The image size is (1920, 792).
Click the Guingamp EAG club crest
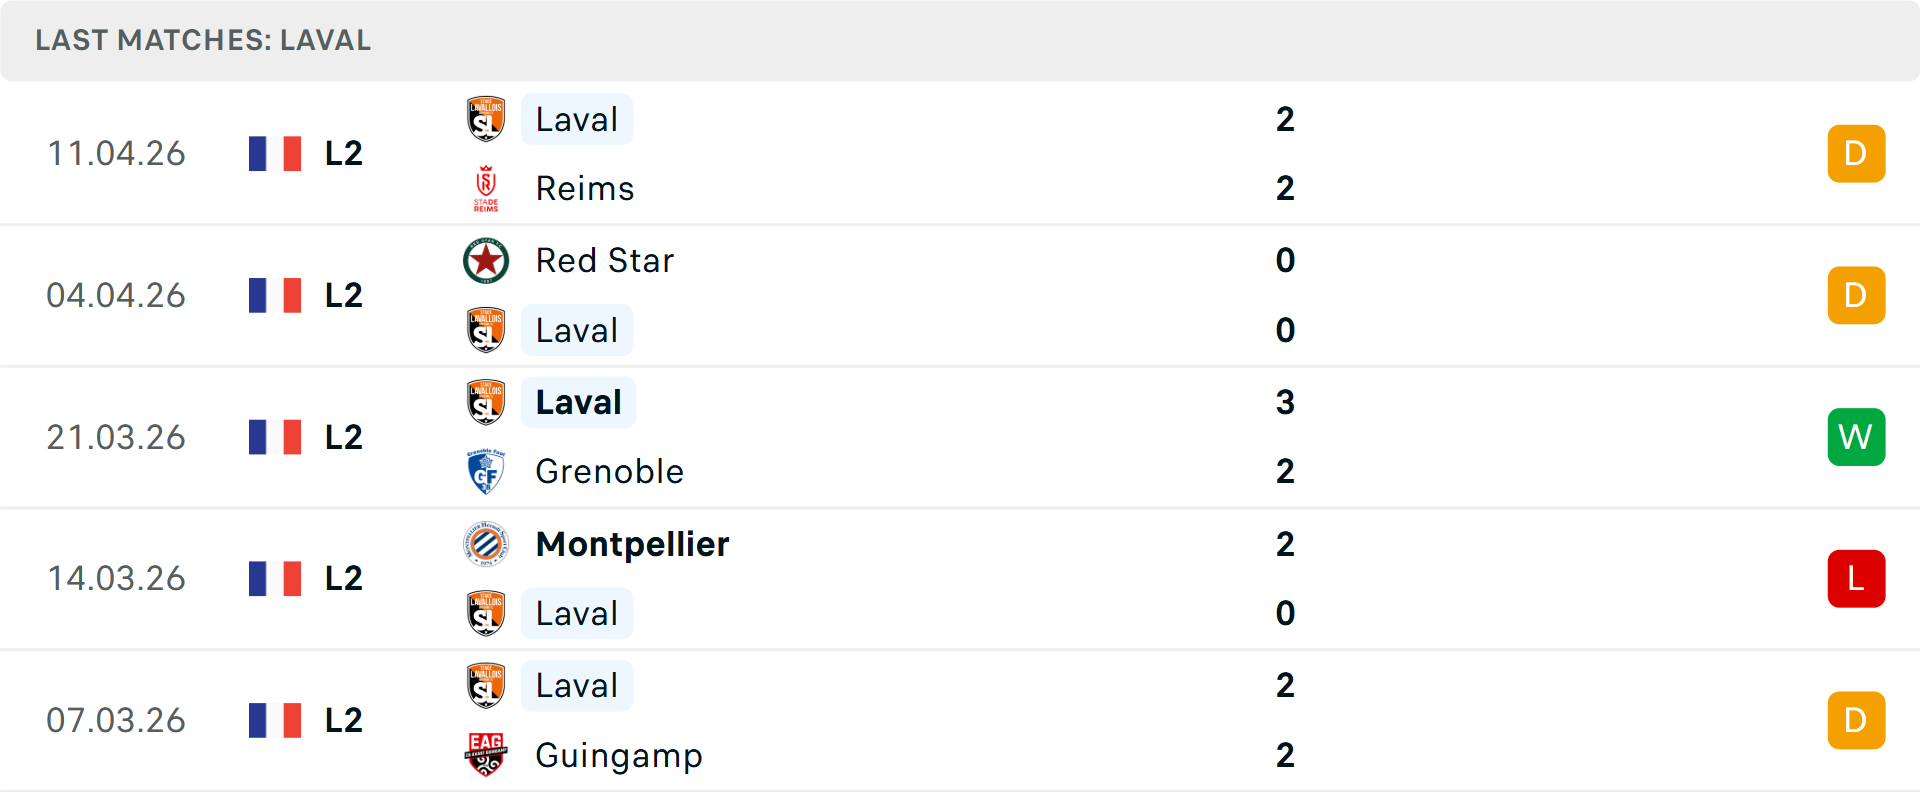coord(486,755)
